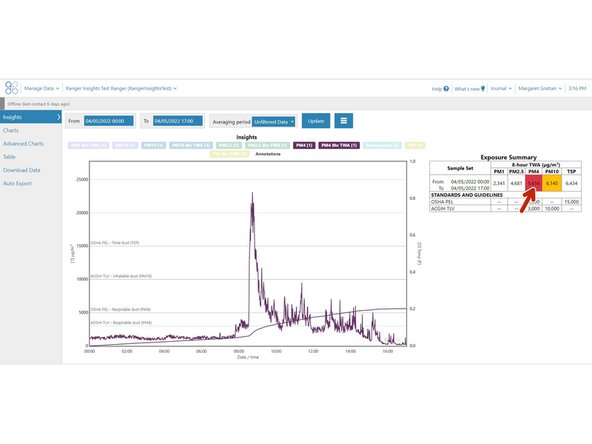Click the OSHA PEL row label

(x=442, y=202)
